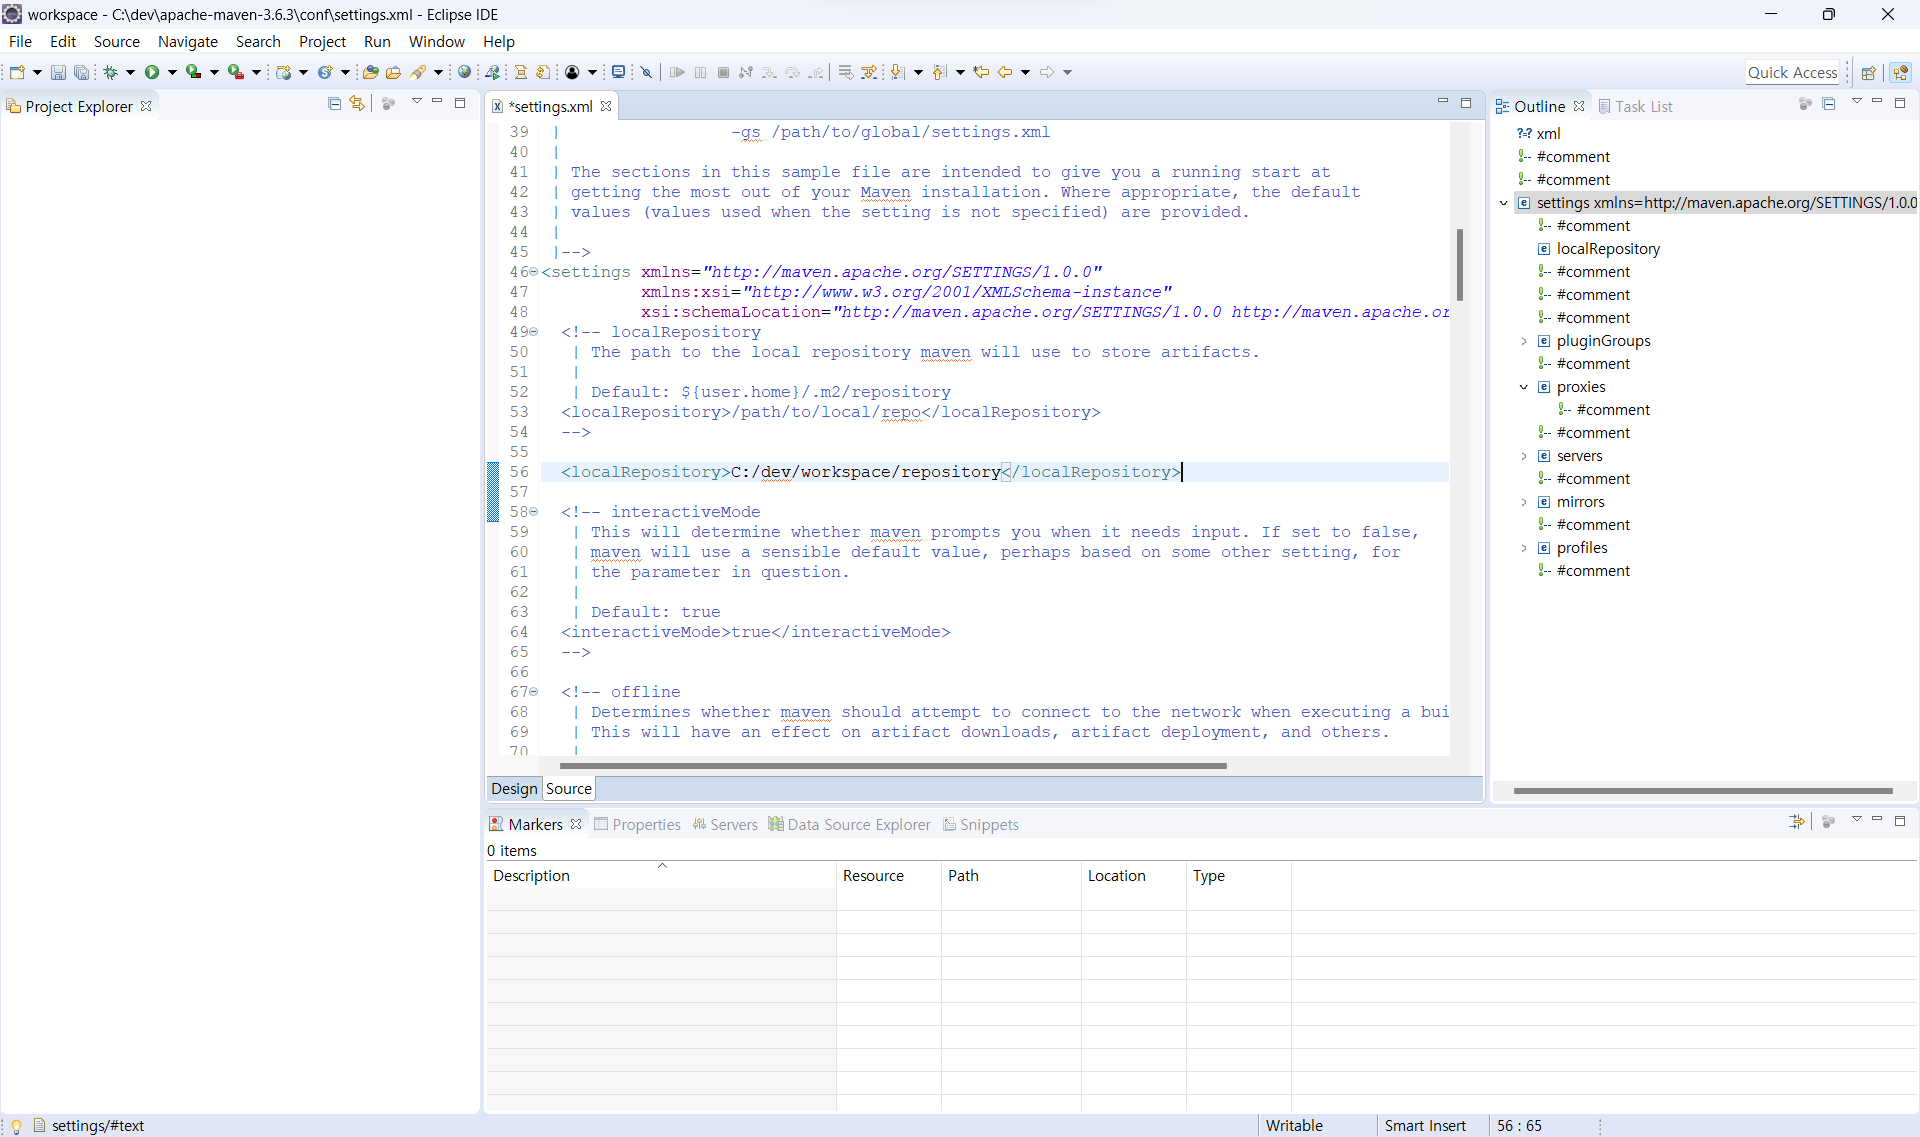Click the Outline horizontal scrollbar
Screen dimensions: 1920x1137
pyautogui.click(x=1703, y=791)
